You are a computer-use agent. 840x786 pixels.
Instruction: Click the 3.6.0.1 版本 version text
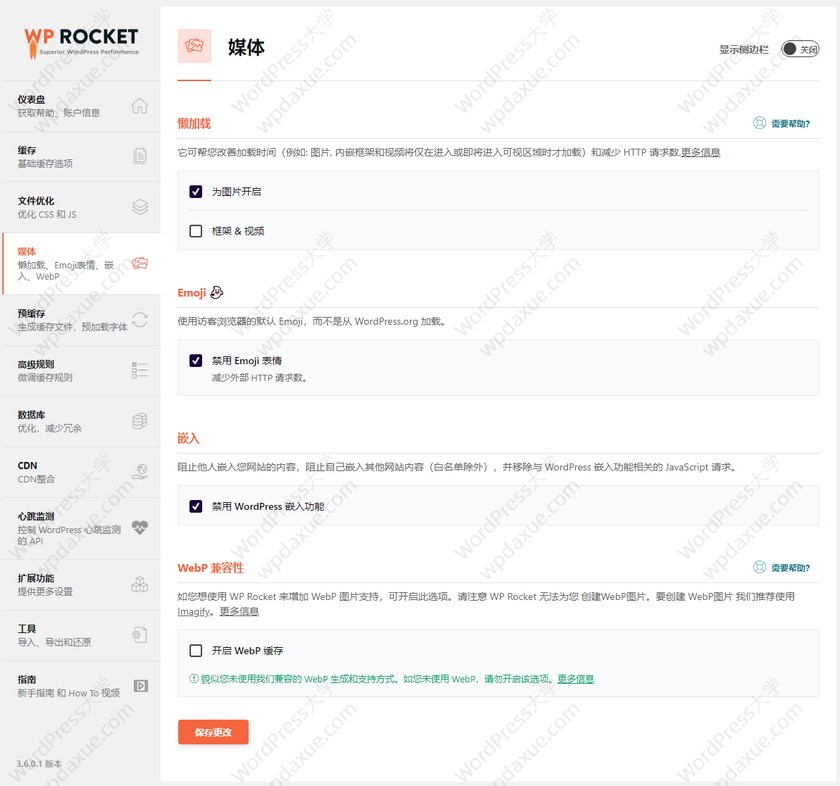pyautogui.click(x=39, y=763)
